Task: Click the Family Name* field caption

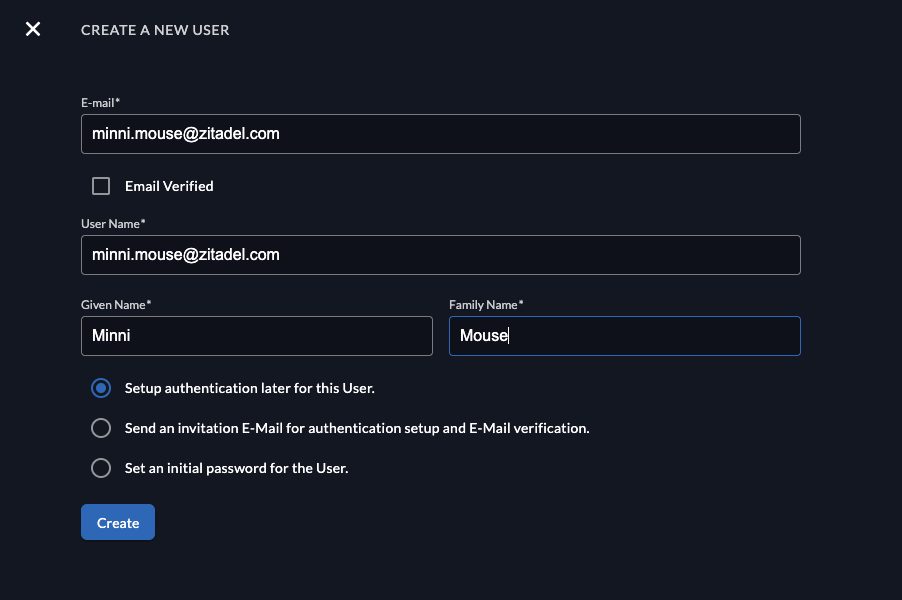Action: 486,304
